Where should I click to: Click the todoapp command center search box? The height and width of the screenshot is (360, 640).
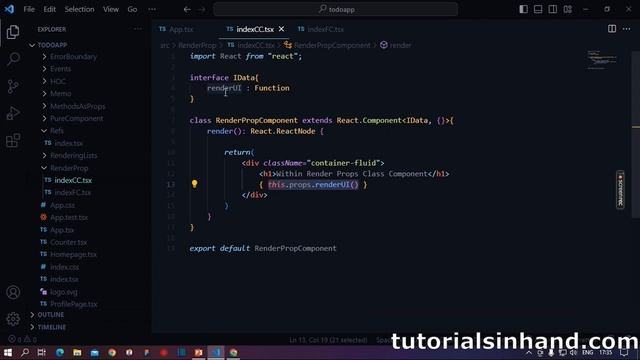(x=336, y=9)
